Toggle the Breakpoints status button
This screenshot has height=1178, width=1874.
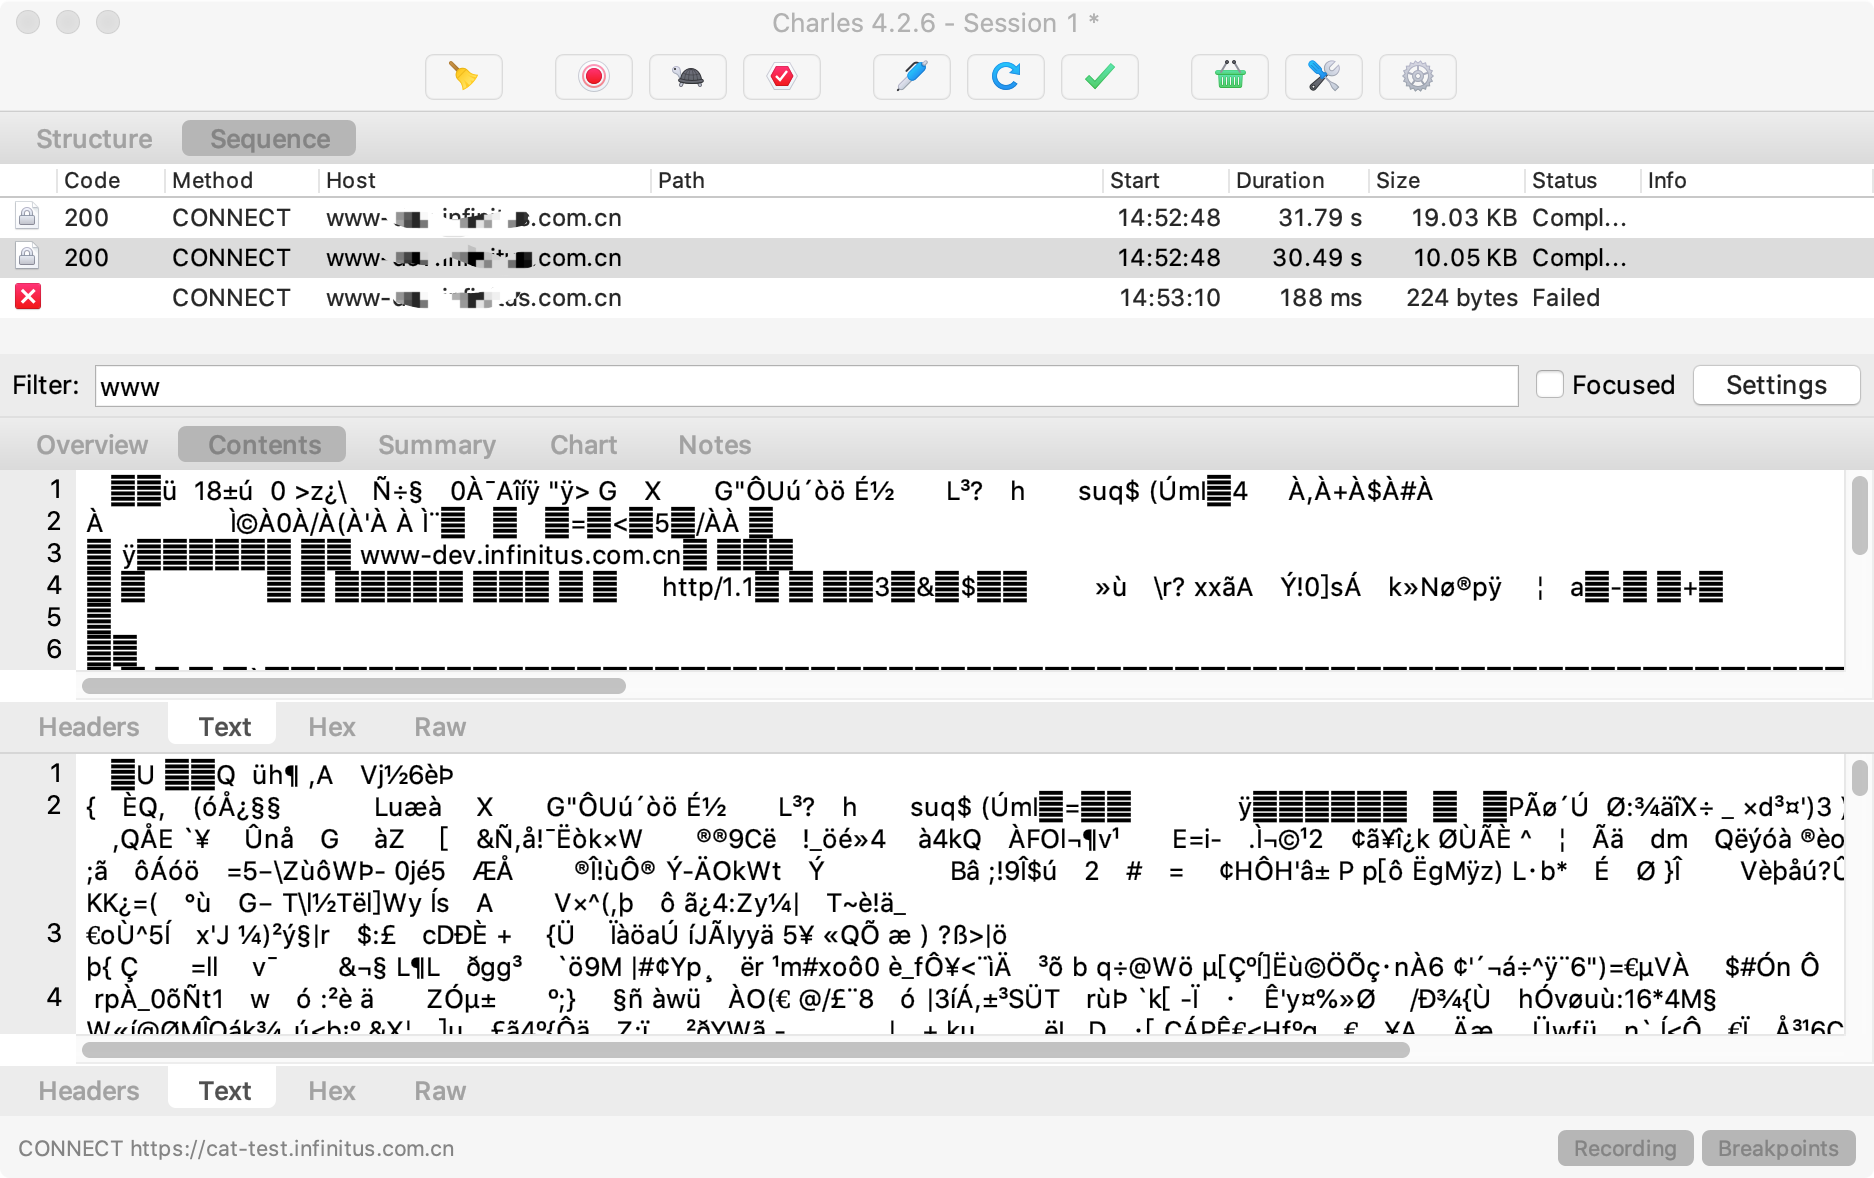click(x=1777, y=1148)
